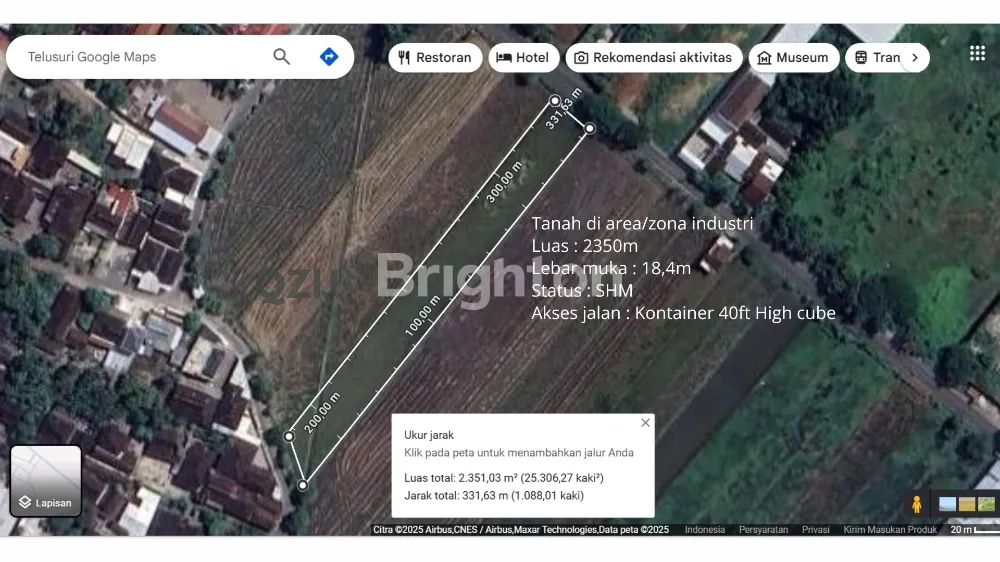Image resolution: width=1000 pixels, height=562 pixels.
Task: Open the Lapisan layers switcher
Action: click(46, 481)
